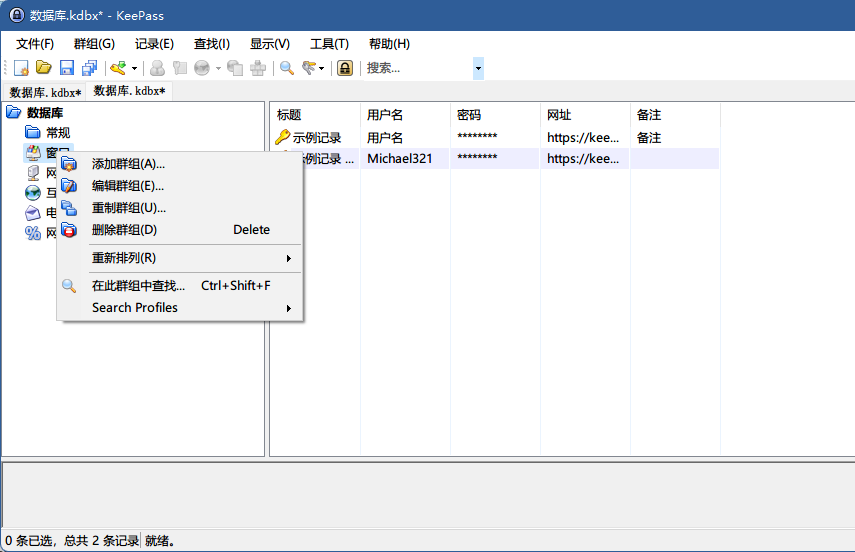Click the greyed Open URL globe icon
Screen dimensions: 855x552
(x=202, y=68)
